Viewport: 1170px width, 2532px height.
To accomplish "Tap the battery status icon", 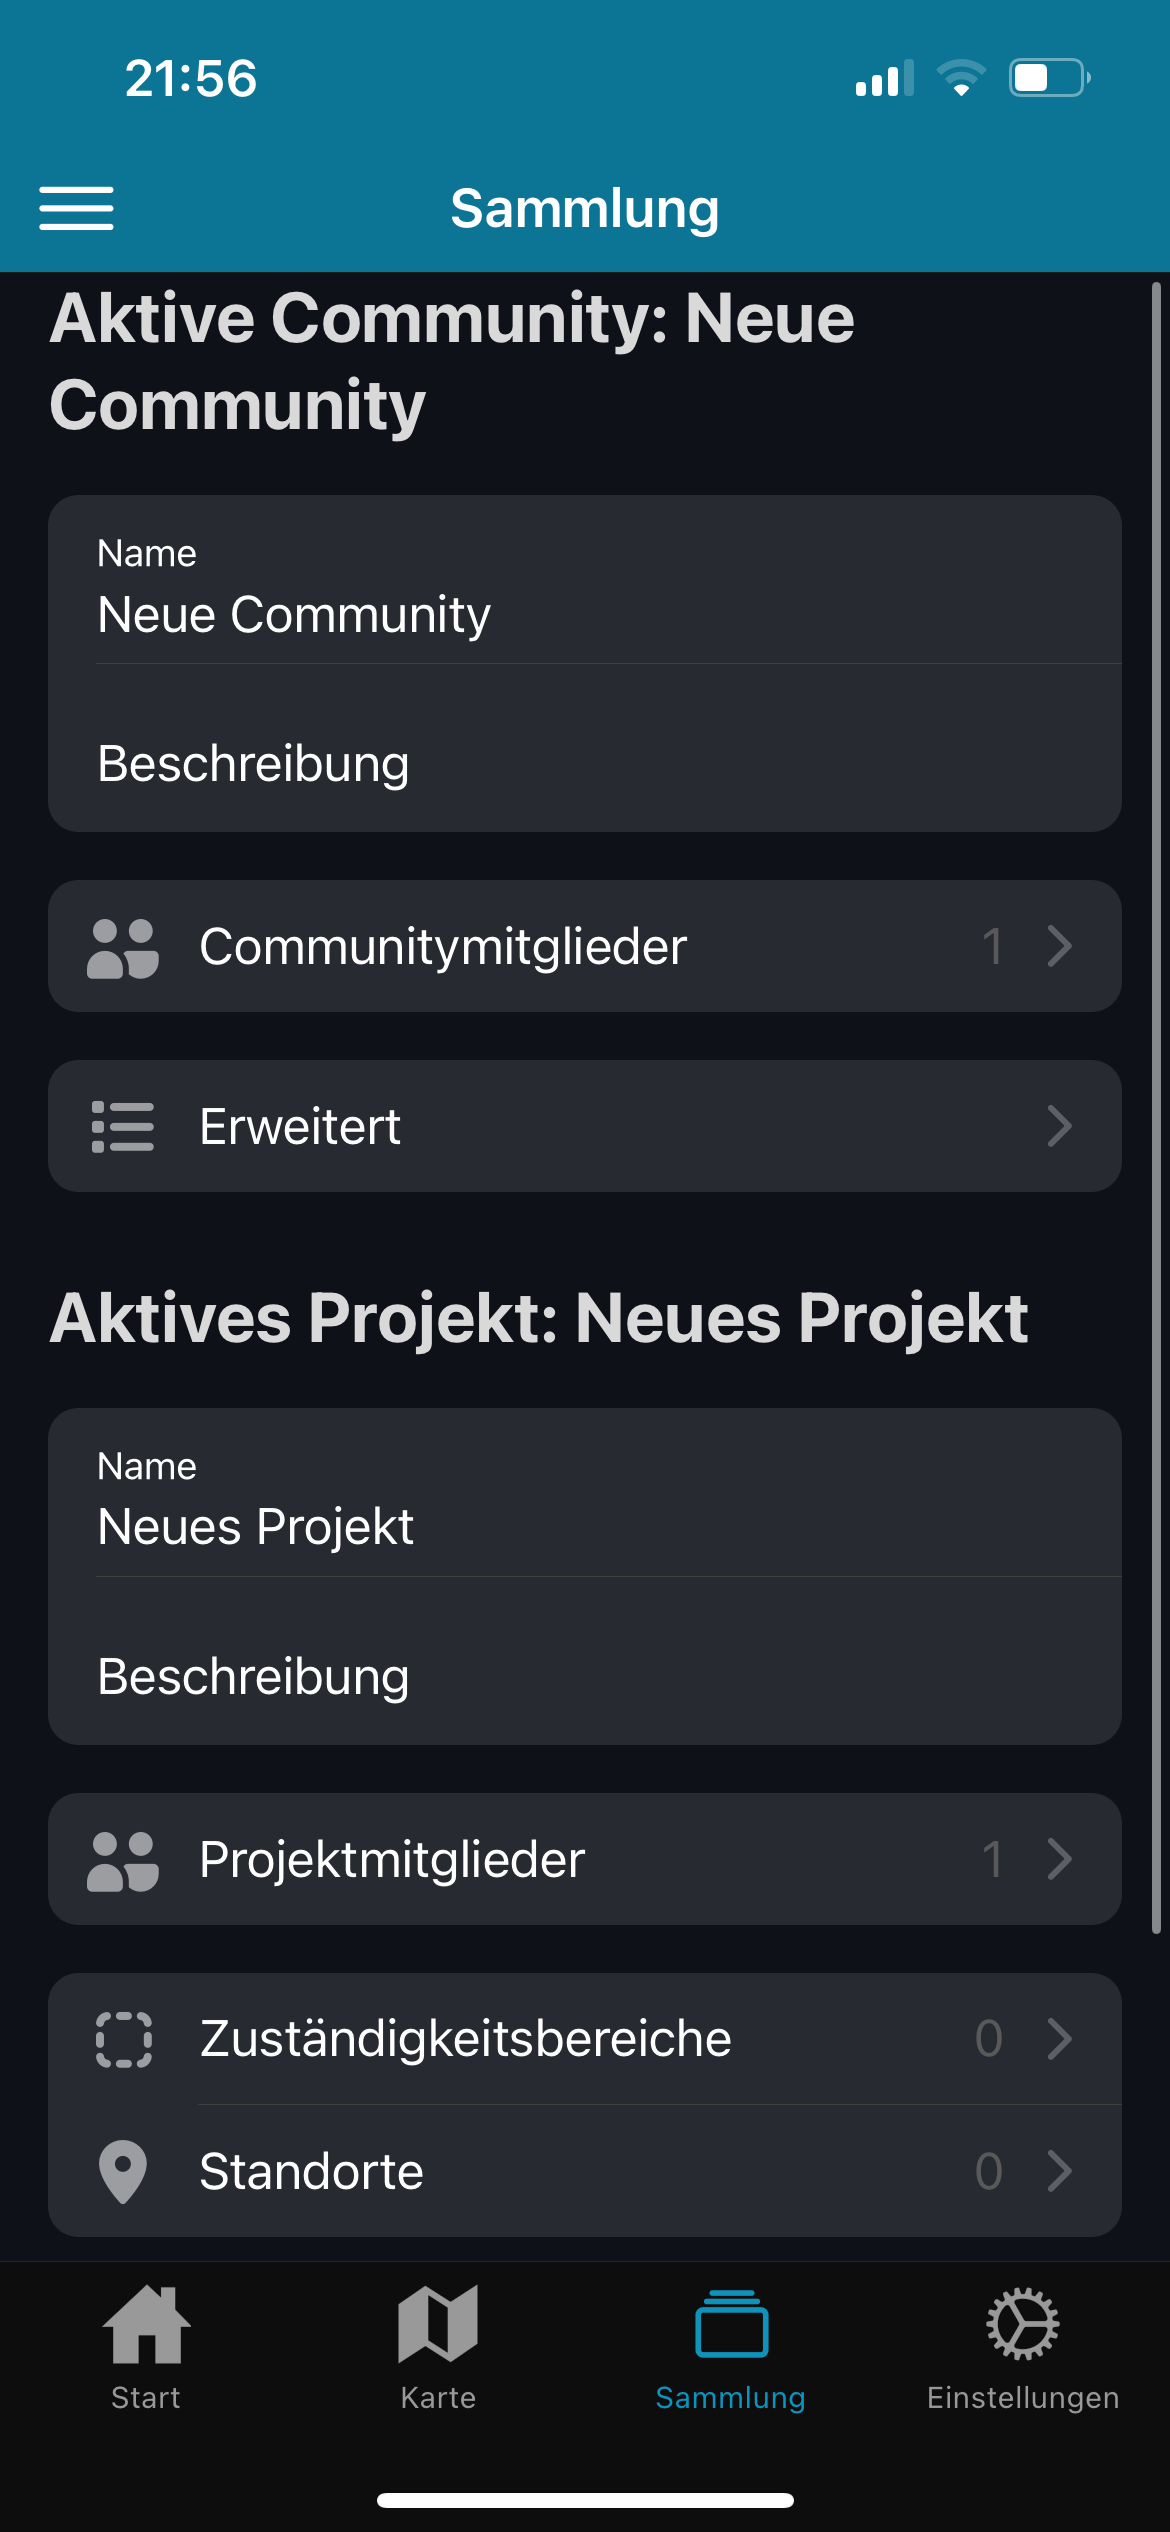I will [1048, 78].
